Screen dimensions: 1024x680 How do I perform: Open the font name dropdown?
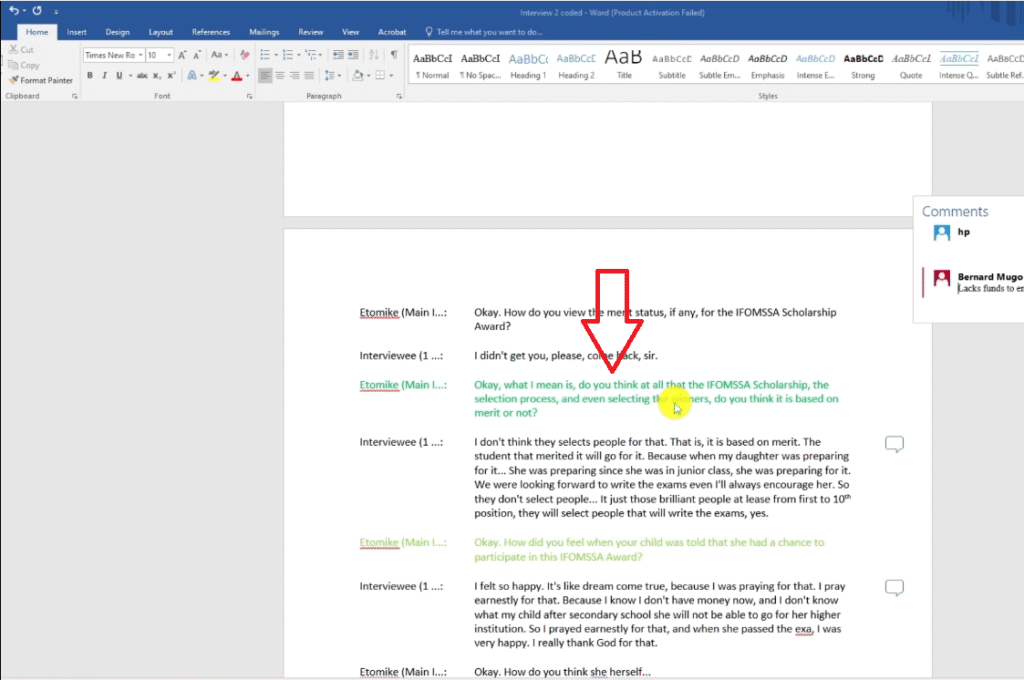(x=141, y=55)
